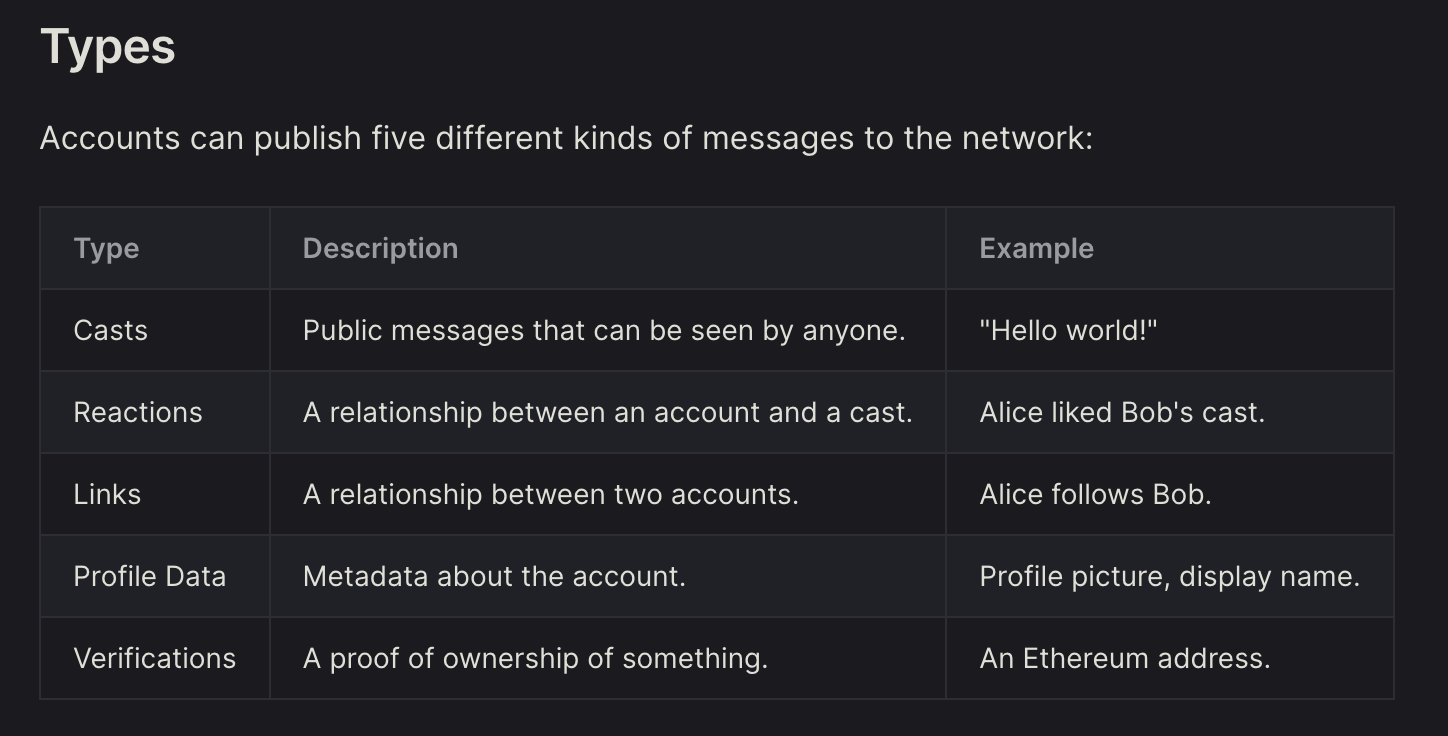The width and height of the screenshot is (1448, 736).
Task: Click the Example column header
Action: [x=1036, y=248]
